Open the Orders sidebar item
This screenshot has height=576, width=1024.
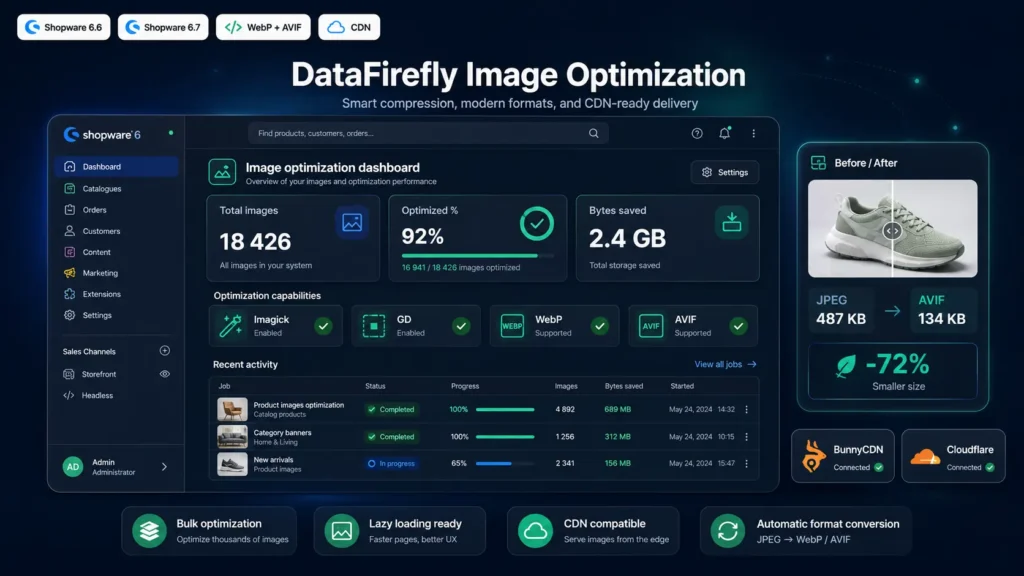point(116,210)
